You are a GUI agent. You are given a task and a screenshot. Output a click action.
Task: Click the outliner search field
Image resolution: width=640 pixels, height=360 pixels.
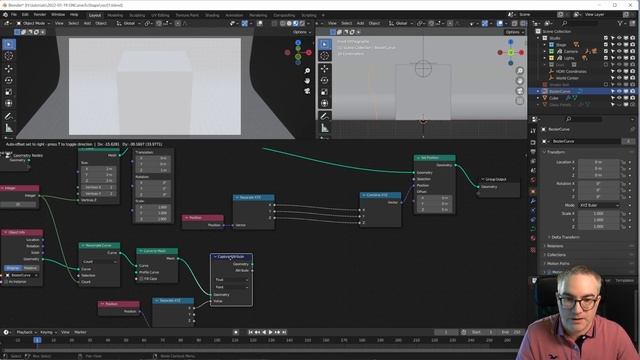(x=584, y=23)
